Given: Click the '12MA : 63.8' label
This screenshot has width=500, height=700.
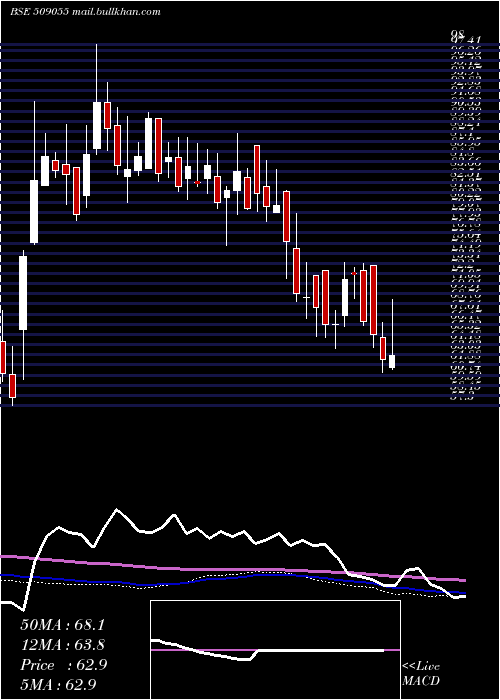Looking at the screenshot, I should click(x=63, y=645).
